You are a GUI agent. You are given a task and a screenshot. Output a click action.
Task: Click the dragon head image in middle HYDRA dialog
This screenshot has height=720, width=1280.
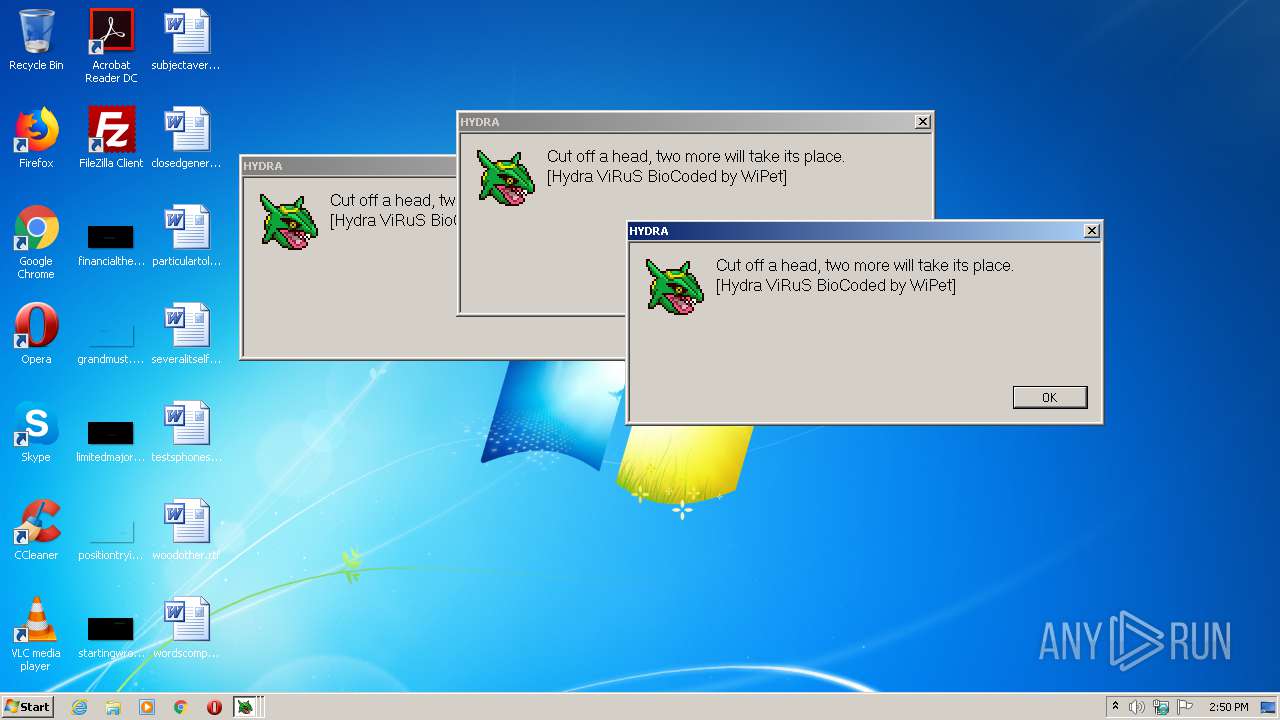[506, 178]
